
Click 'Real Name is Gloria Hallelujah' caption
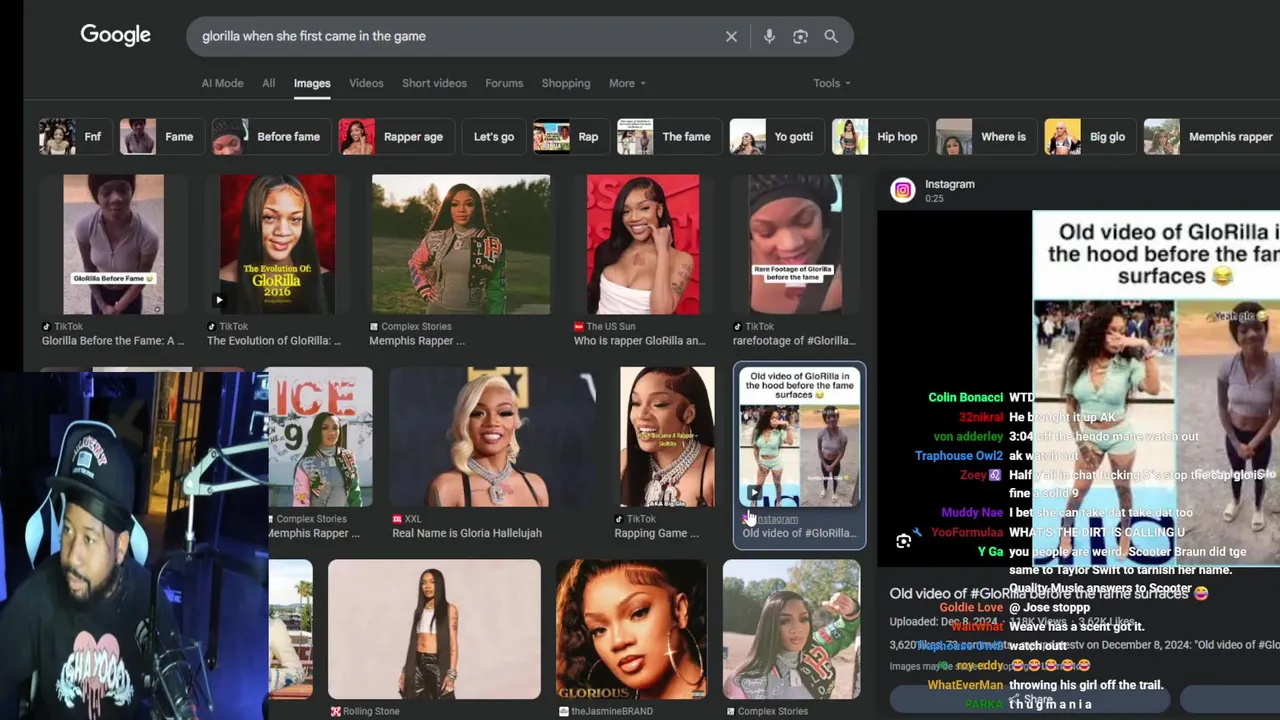[x=467, y=533]
